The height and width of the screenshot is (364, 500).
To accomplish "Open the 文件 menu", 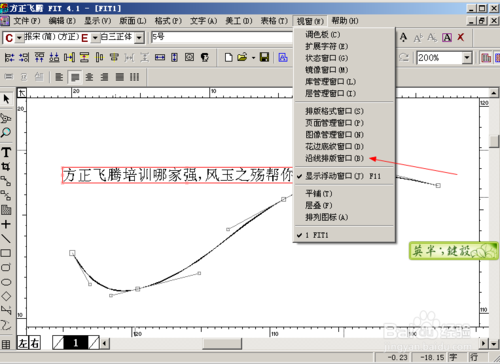I will pos(27,21).
